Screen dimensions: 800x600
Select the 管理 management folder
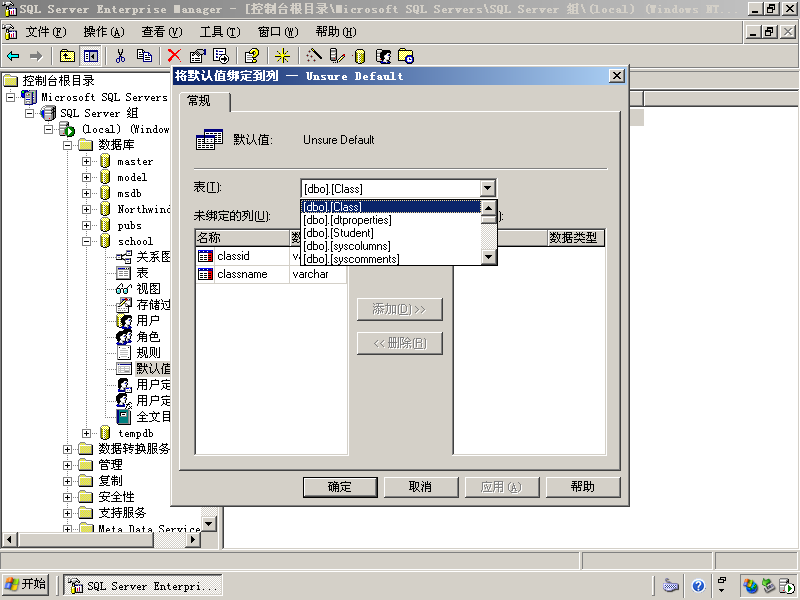click(110, 465)
